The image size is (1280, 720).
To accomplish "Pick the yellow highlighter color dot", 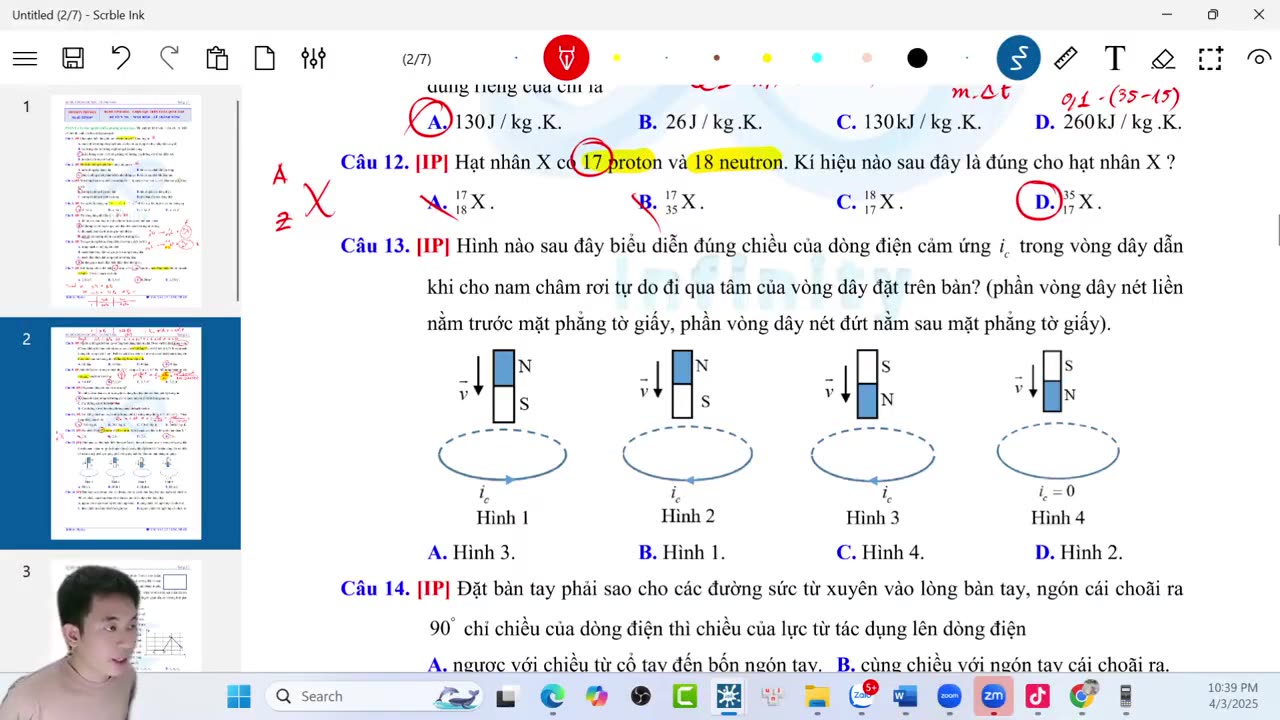I will 767,58.
